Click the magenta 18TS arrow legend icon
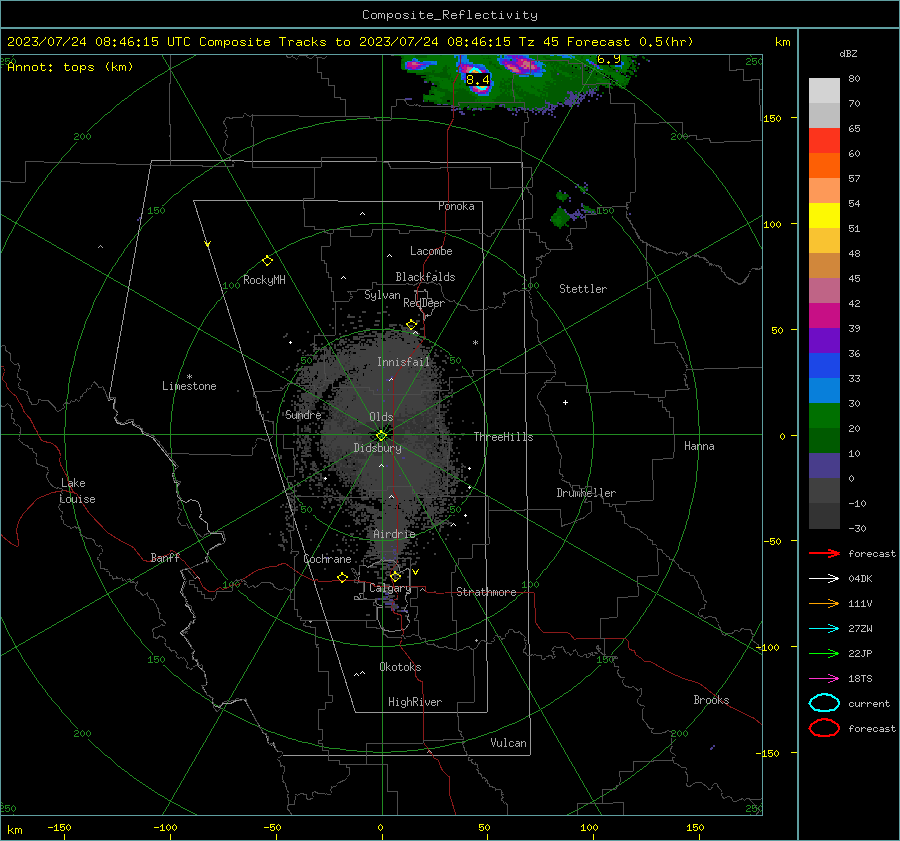The image size is (900, 841). pyautogui.click(x=824, y=679)
